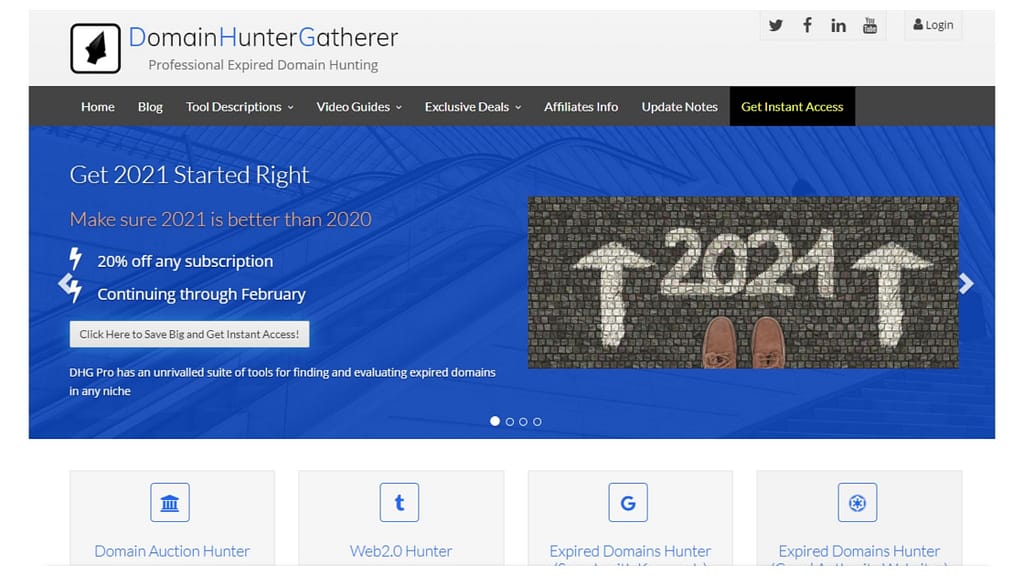This screenshot has height=576, width=1024.
Task: Click the DomainHunterGatherer arrowhead logo
Action: point(95,48)
